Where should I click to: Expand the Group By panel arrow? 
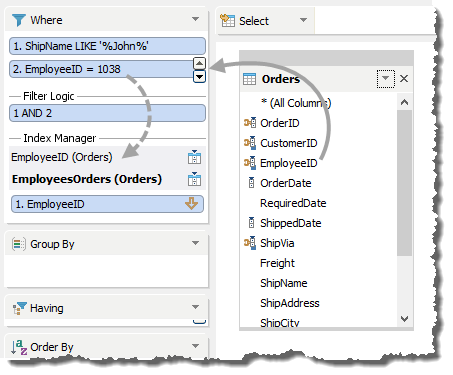(196, 243)
